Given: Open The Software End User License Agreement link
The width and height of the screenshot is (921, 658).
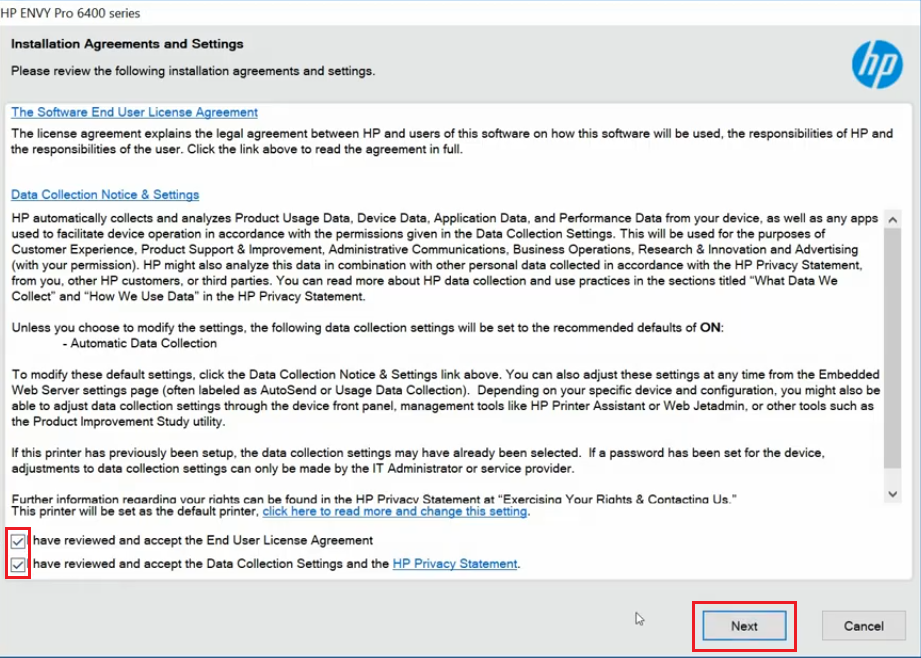Looking at the screenshot, I should (134, 112).
